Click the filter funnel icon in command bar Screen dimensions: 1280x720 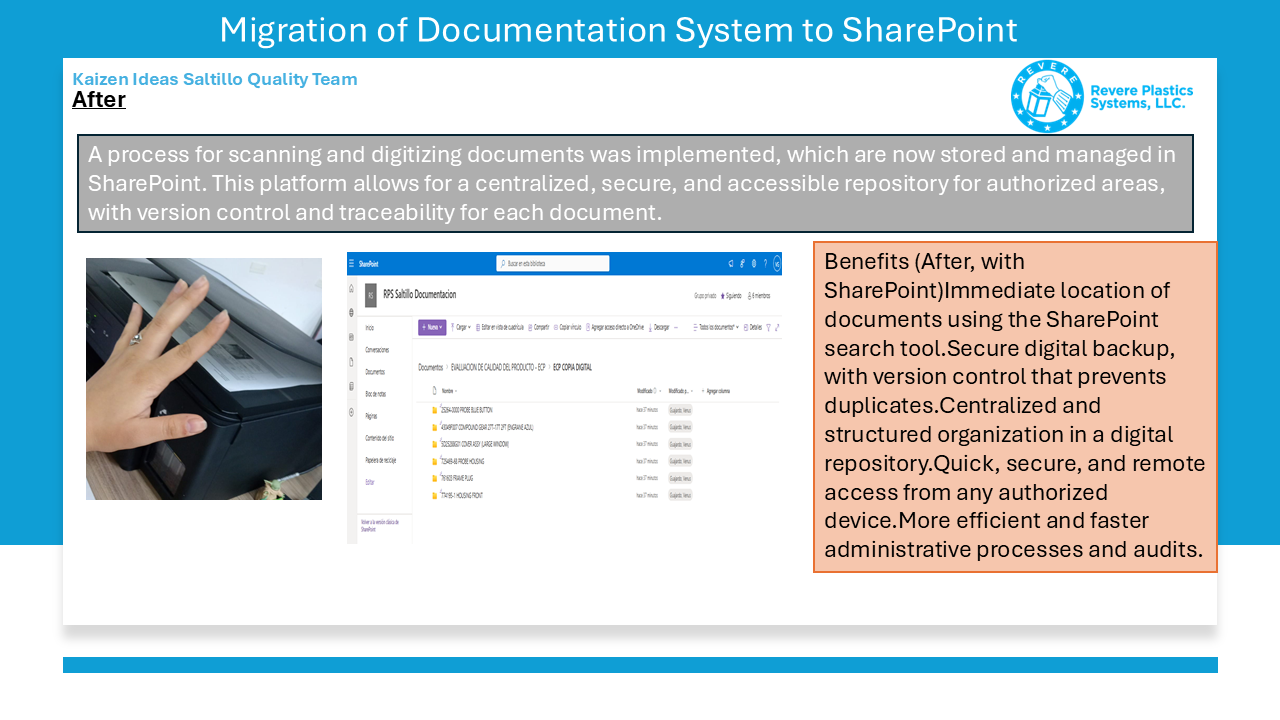(x=768, y=327)
